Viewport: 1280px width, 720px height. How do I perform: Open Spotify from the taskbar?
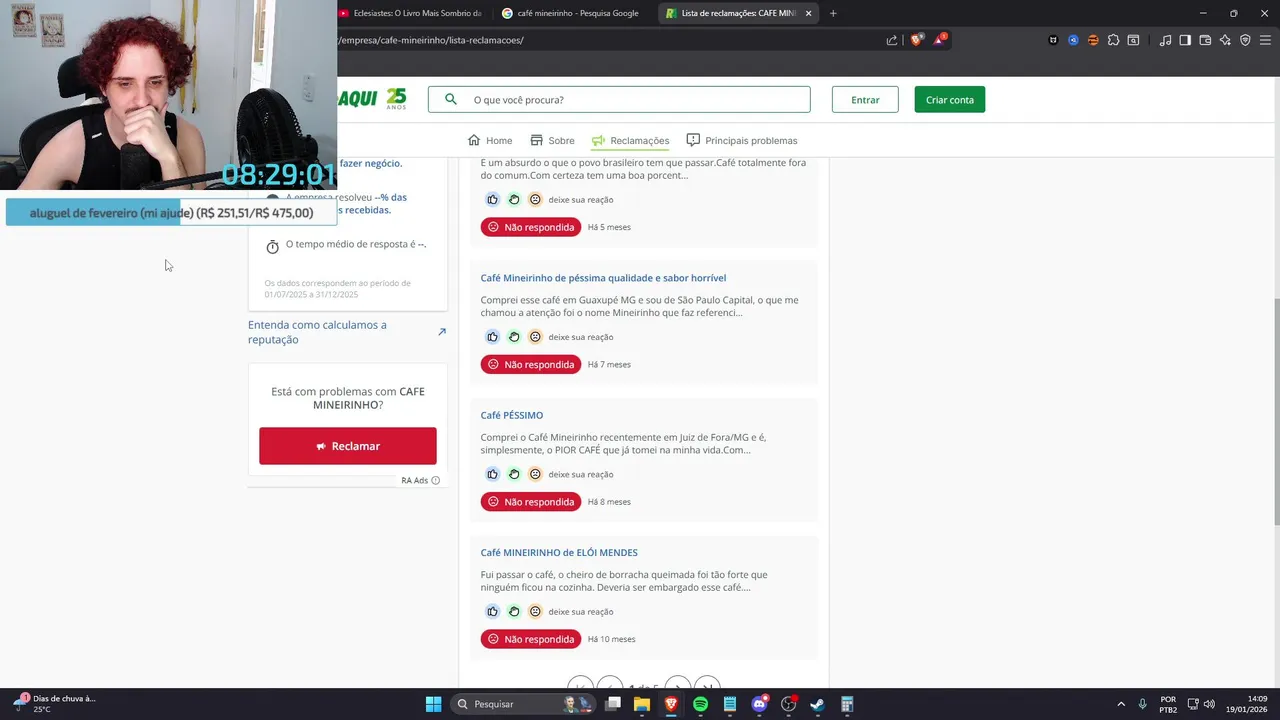point(700,704)
